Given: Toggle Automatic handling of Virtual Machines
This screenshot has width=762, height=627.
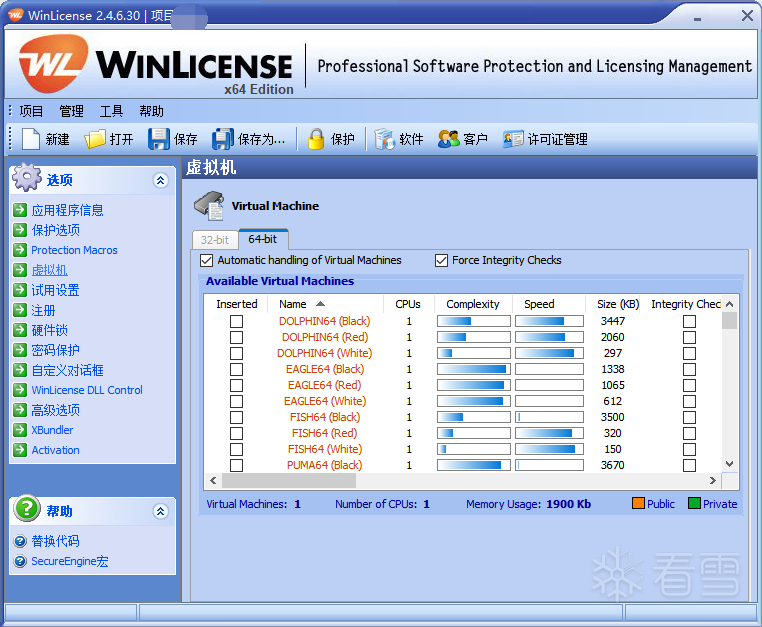Looking at the screenshot, I should pos(207,261).
